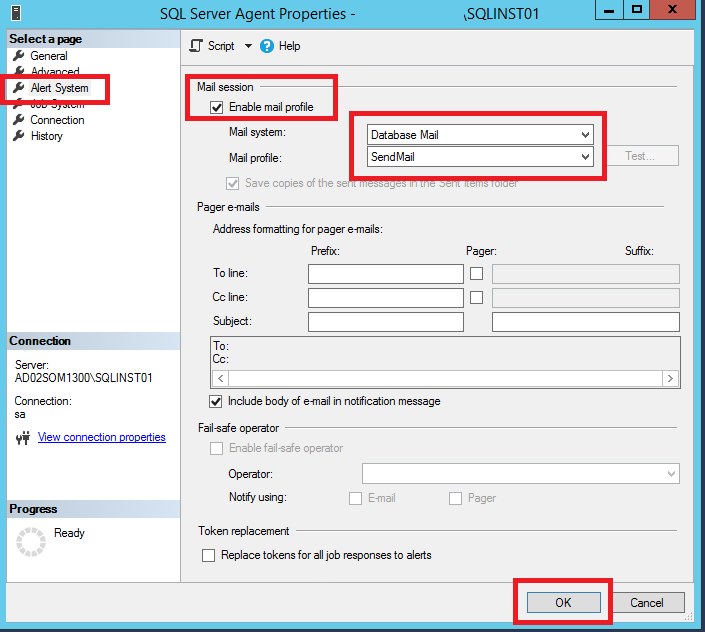Viewport: 705px width, 632px height.
Task: Select the Advanced page
Action: tap(55, 72)
